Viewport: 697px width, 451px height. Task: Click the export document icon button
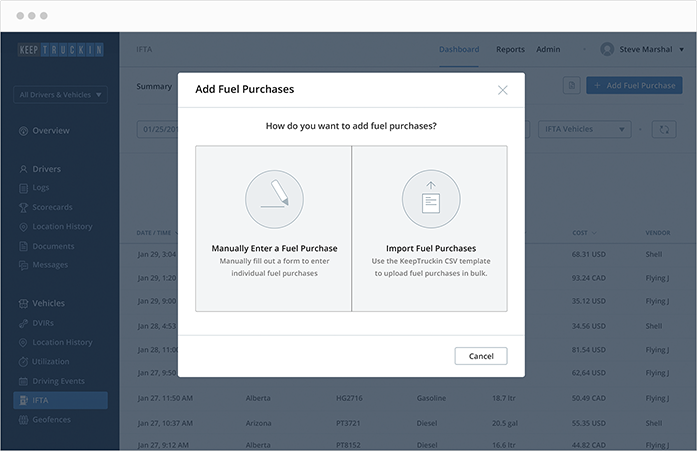click(x=572, y=85)
